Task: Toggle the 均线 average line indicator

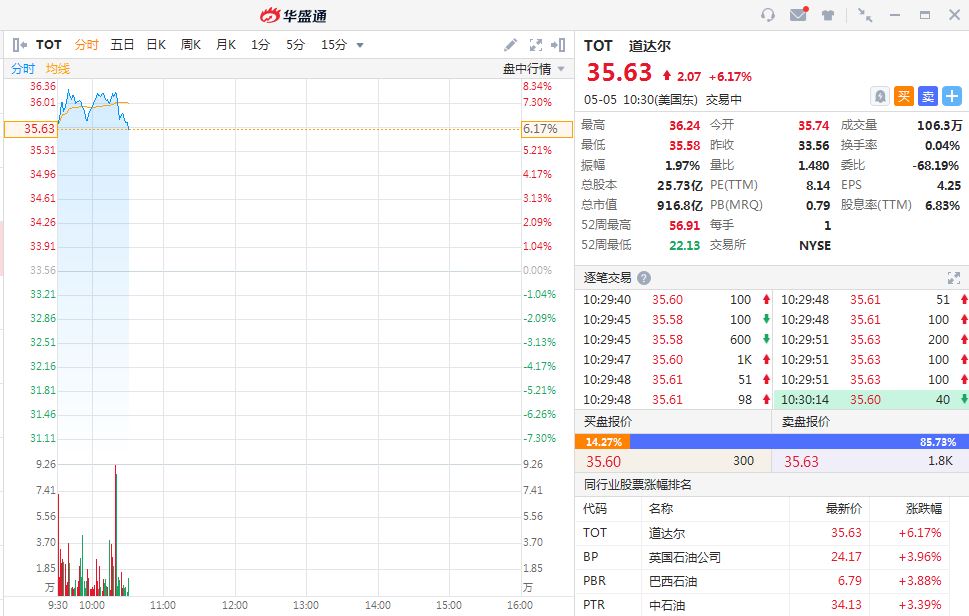Action: coord(58,69)
